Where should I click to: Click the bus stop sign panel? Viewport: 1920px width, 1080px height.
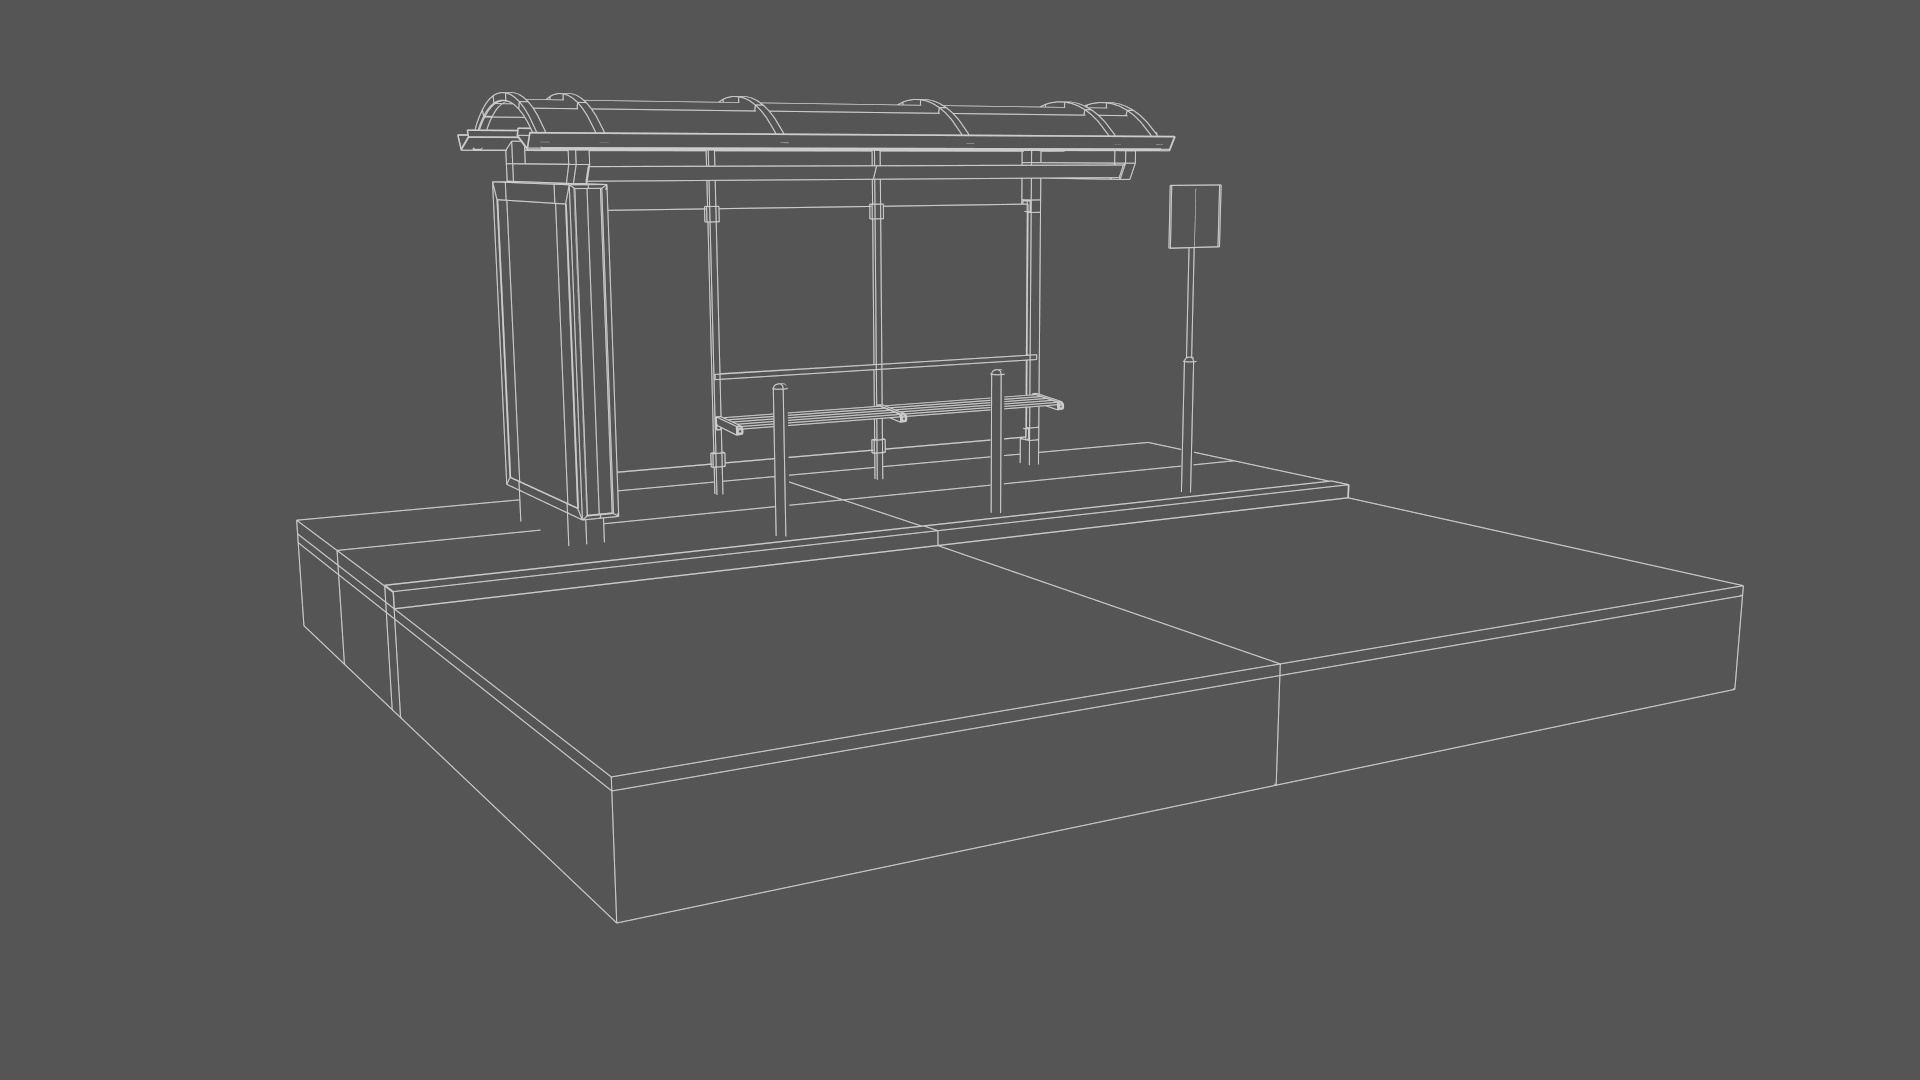tap(1195, 215)
